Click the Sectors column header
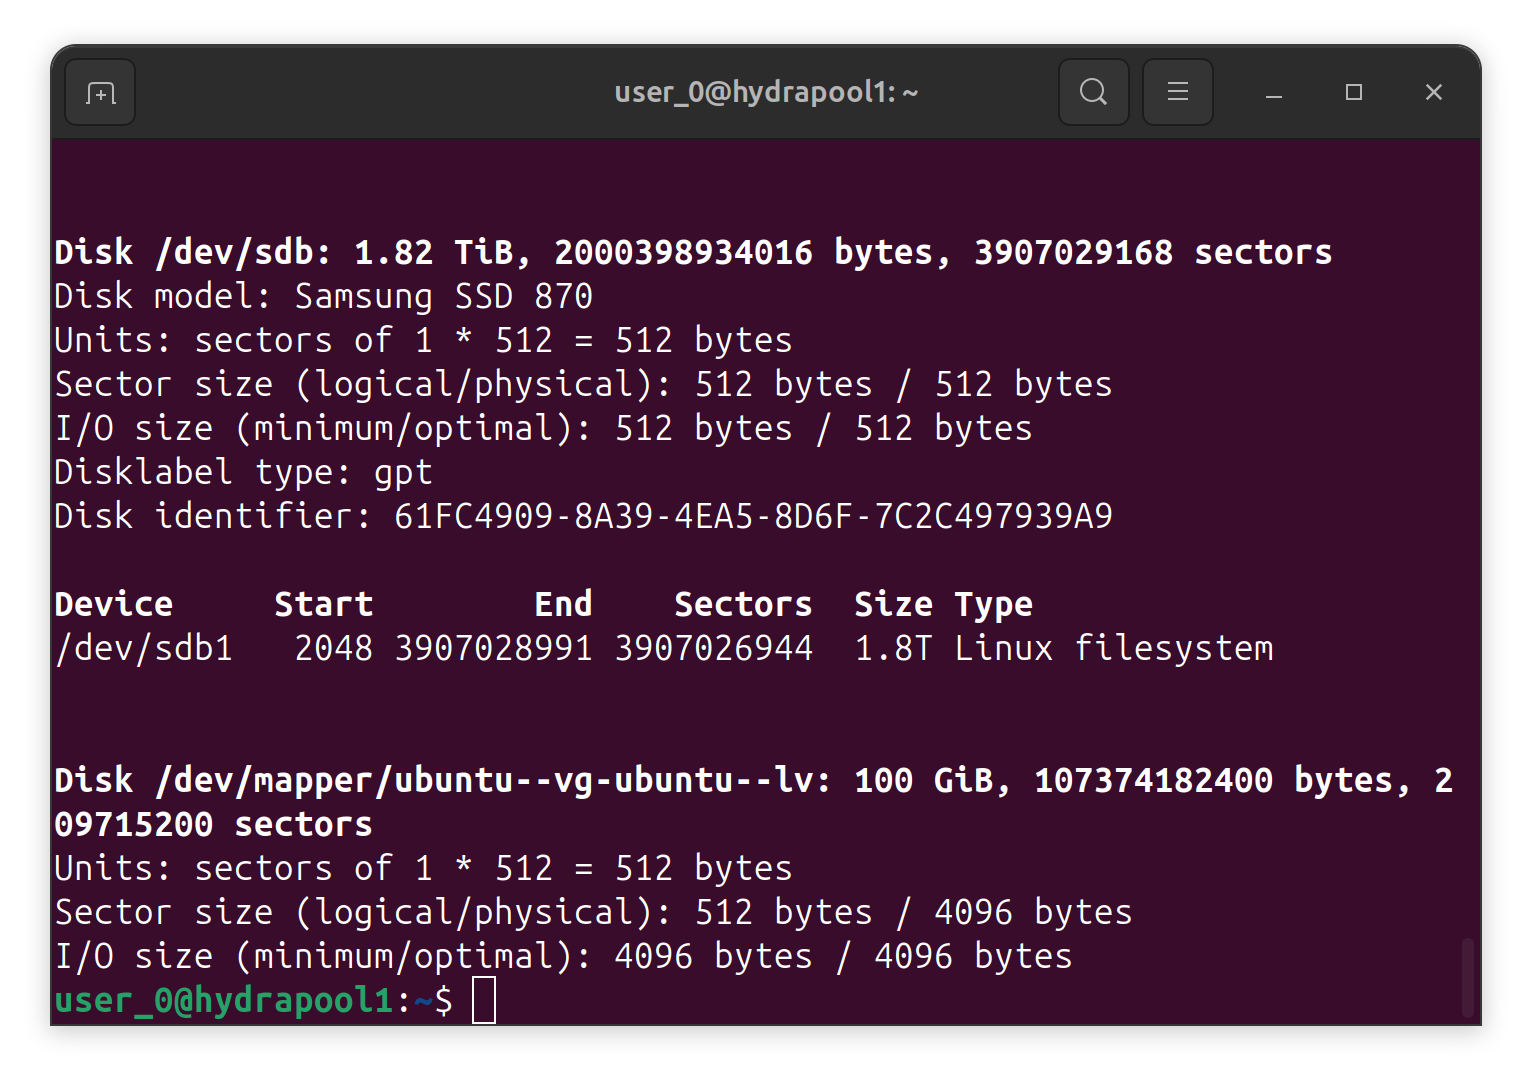This screenshot has height=1082, width=1532. 743,604
